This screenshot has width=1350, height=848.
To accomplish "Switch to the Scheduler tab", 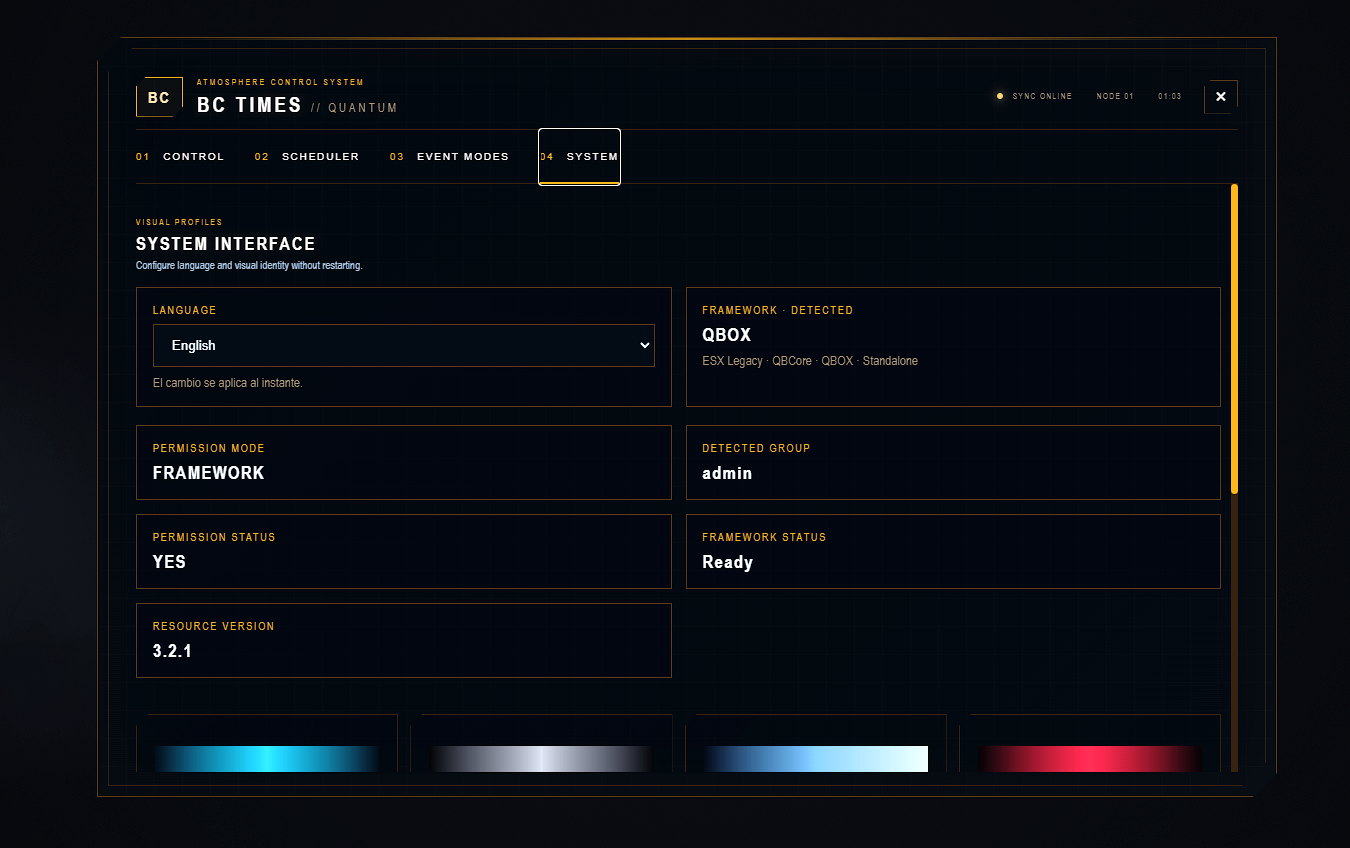I will click(307, 157).
